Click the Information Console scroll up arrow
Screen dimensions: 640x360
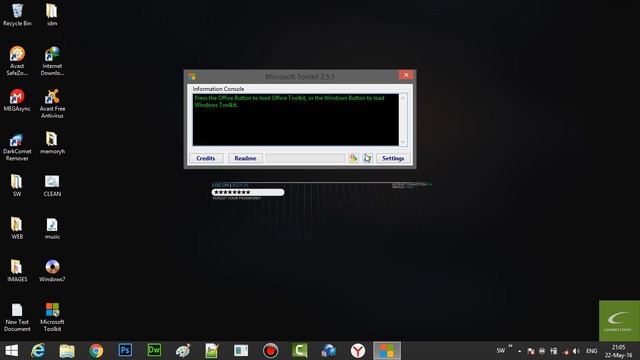403,98
